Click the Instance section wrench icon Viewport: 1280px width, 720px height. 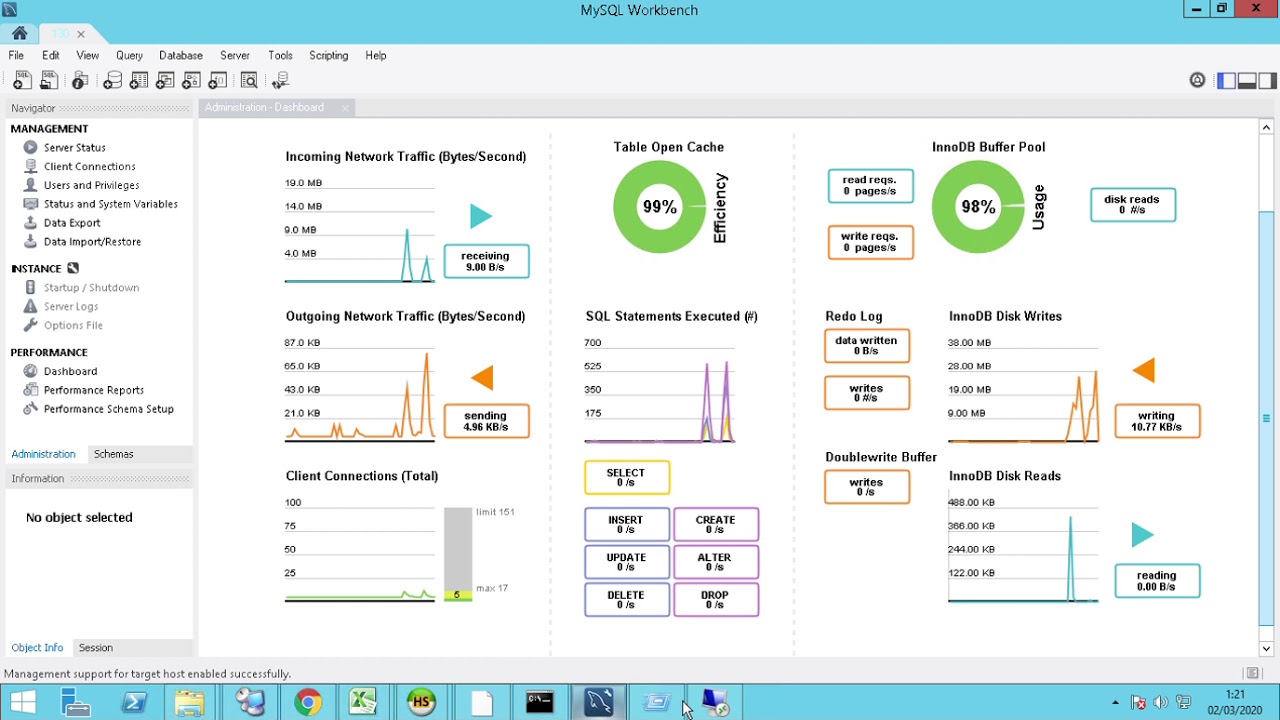pos(73,268)
